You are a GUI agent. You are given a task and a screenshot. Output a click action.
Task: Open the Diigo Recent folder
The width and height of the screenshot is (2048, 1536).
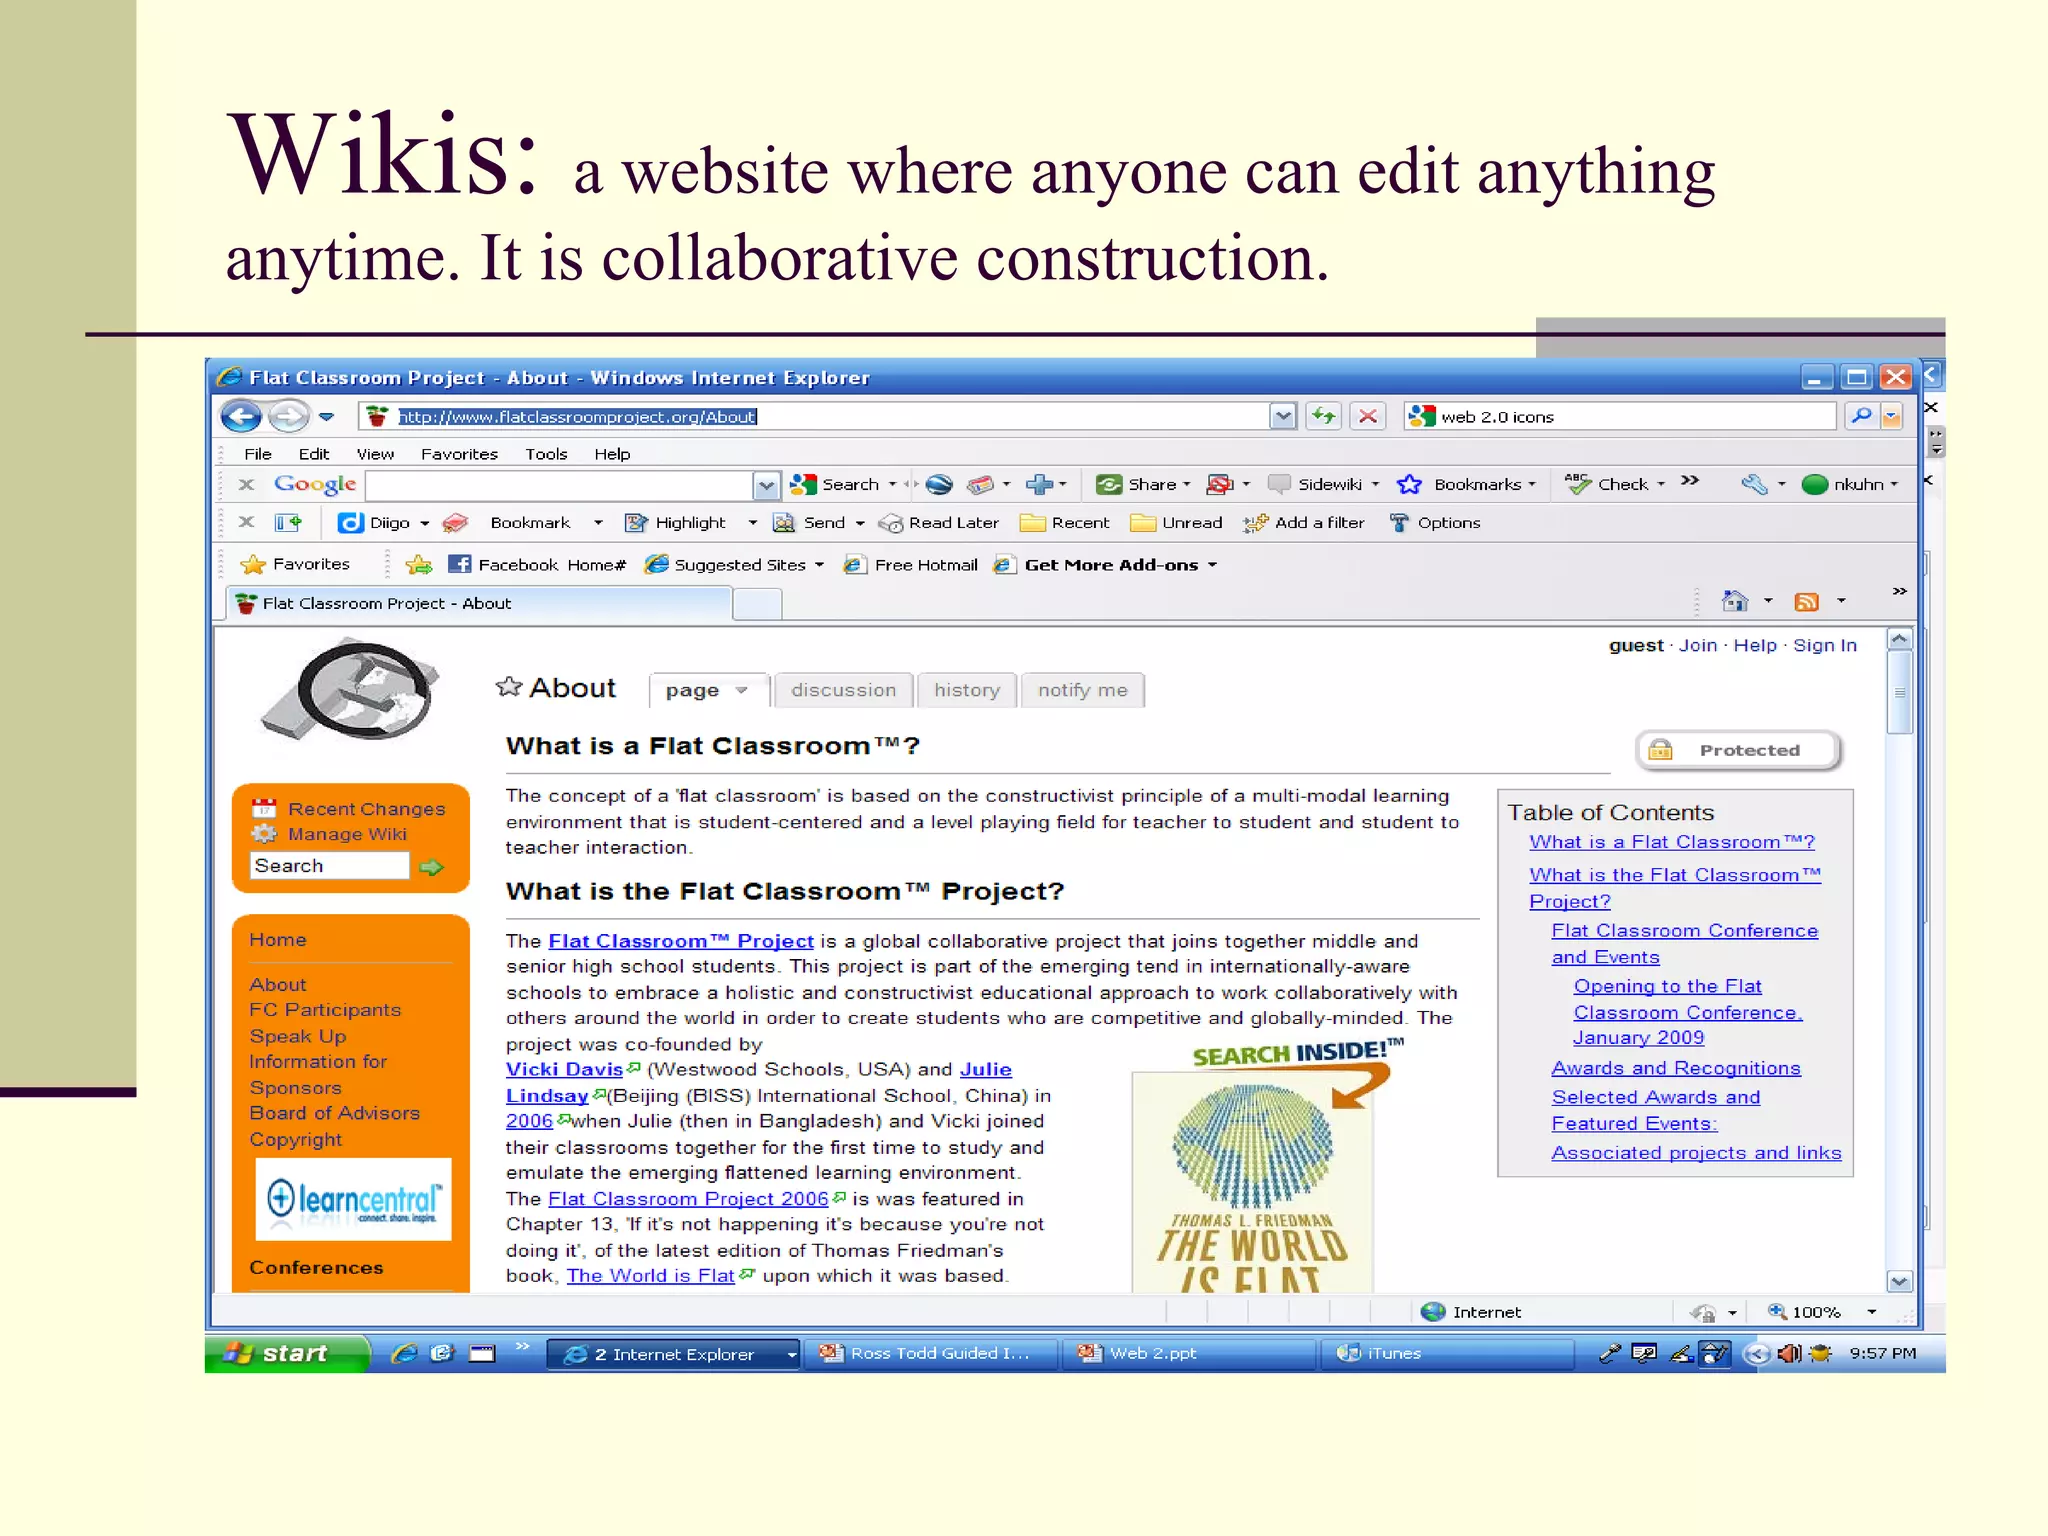(x=1064, y=523)
